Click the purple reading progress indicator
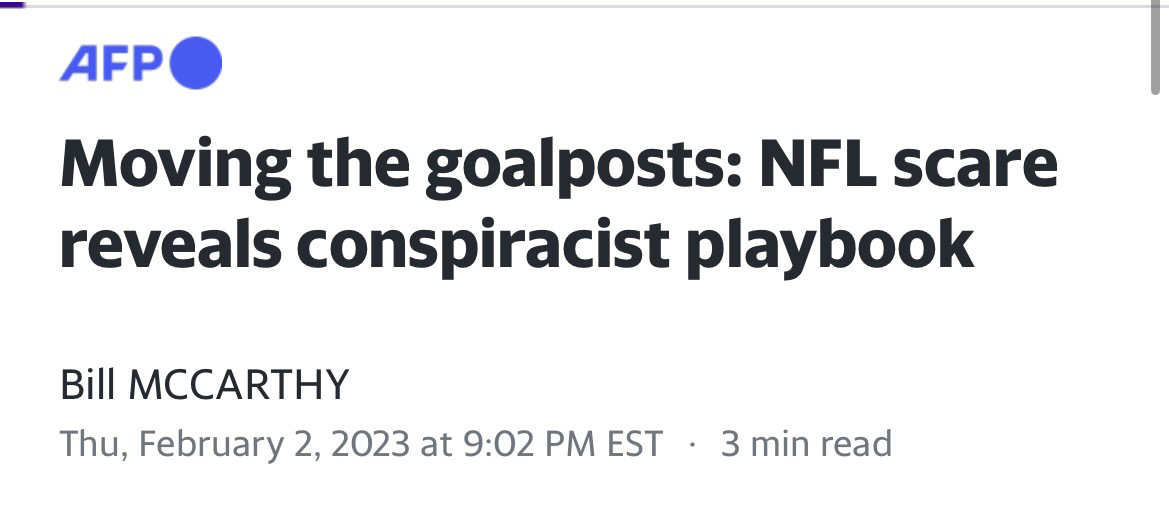Image resolution: width=1169 pixels, height=511 pixels. pyautogui.click(x=13, y=4)
